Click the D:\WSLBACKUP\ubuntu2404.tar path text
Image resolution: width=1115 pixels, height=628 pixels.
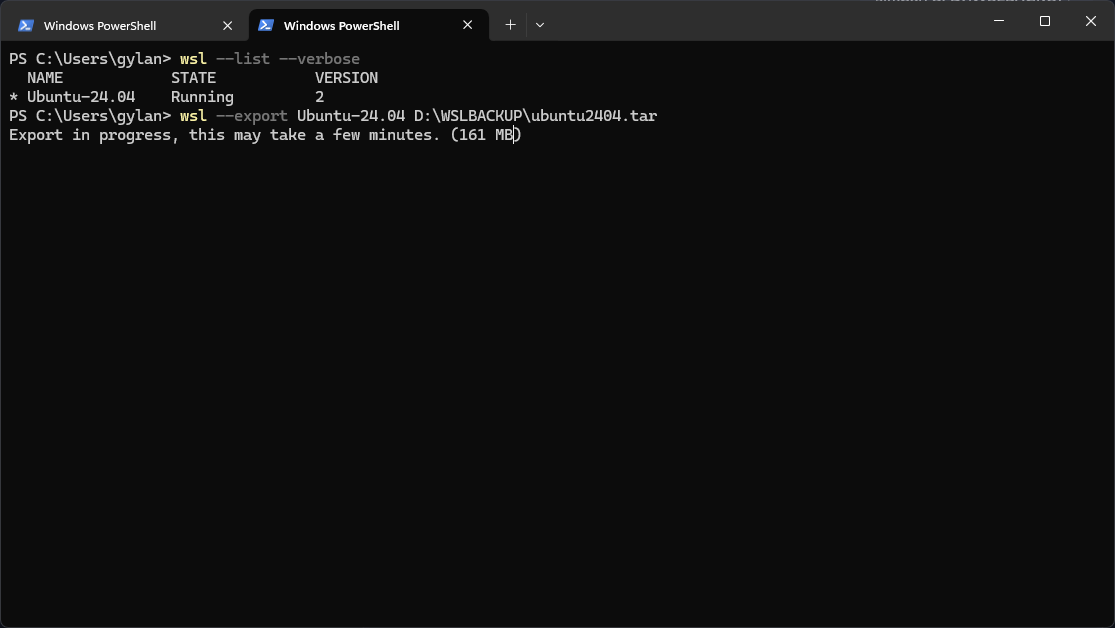point(535,116)
